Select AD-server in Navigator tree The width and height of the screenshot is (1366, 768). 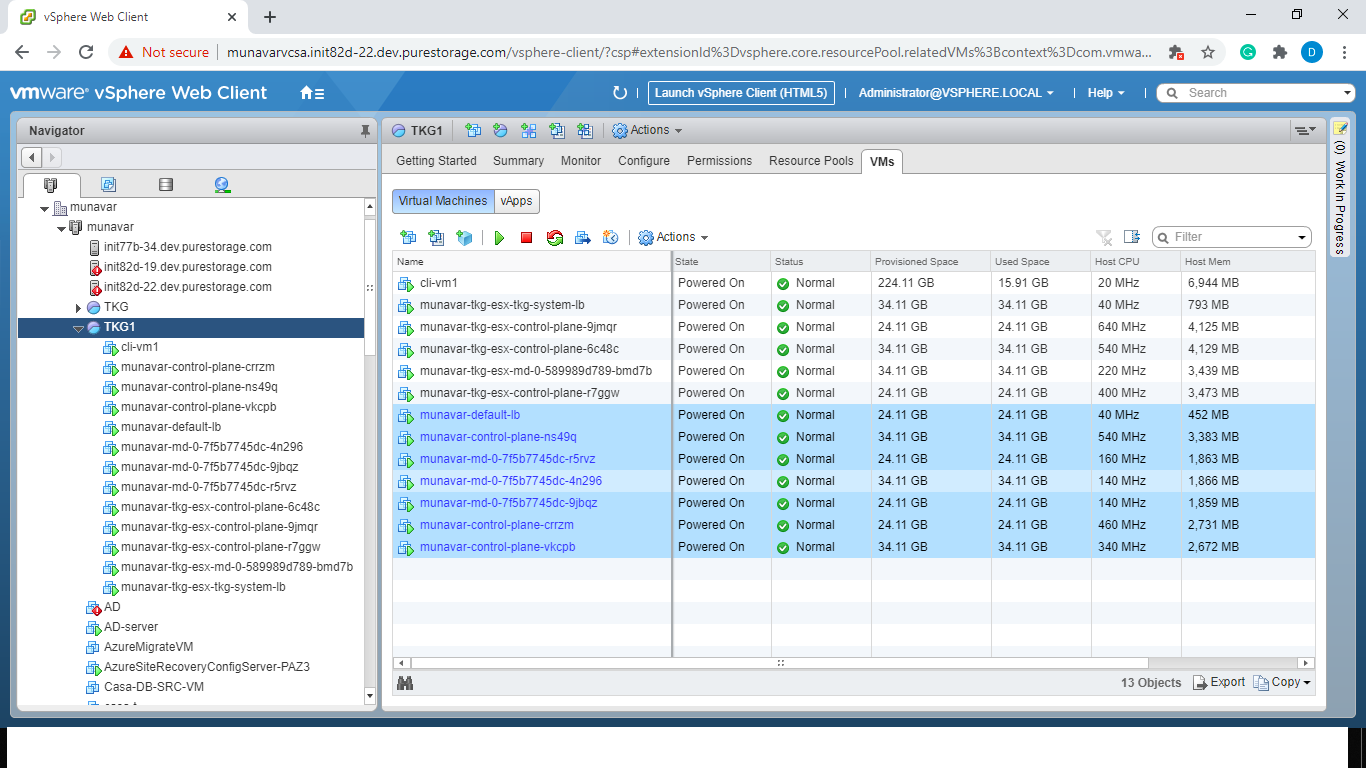click(x=131, y=627)
